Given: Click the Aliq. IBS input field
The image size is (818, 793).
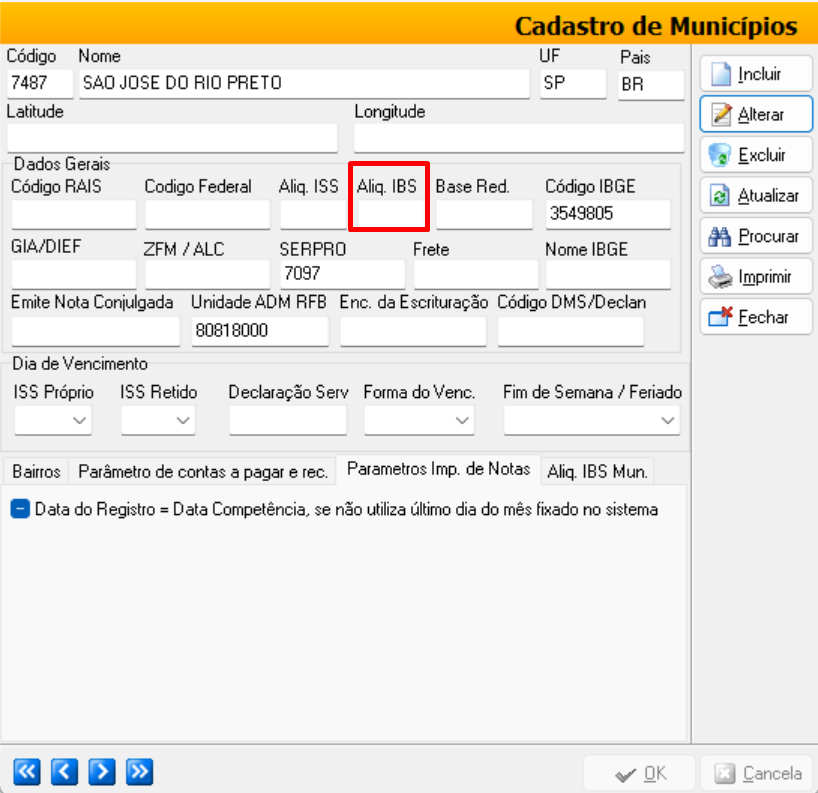Looking at the screenshot, I should click(389, 214).
